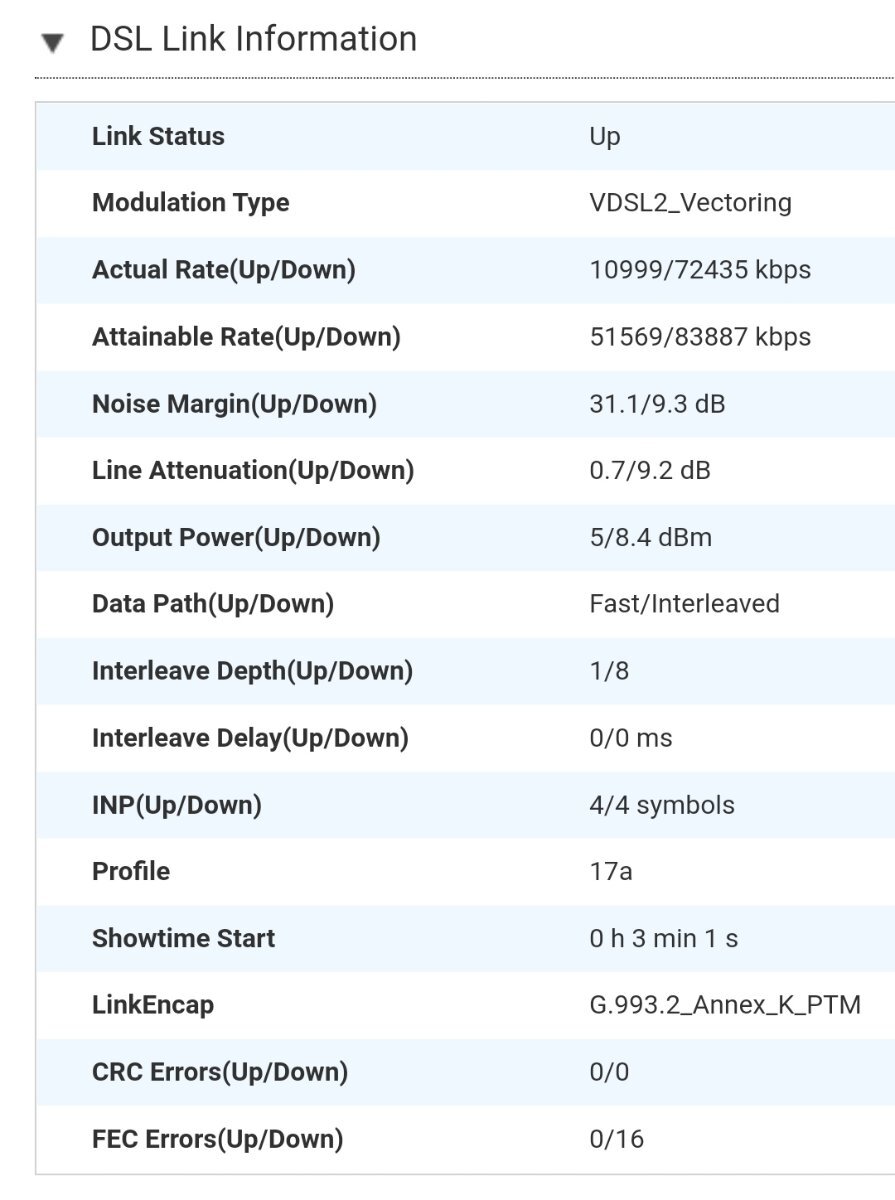Select the G.993.2_Annex_K_PTM LinkEncap value
Screen dimensions: 895x1200
click(725, 1005)
